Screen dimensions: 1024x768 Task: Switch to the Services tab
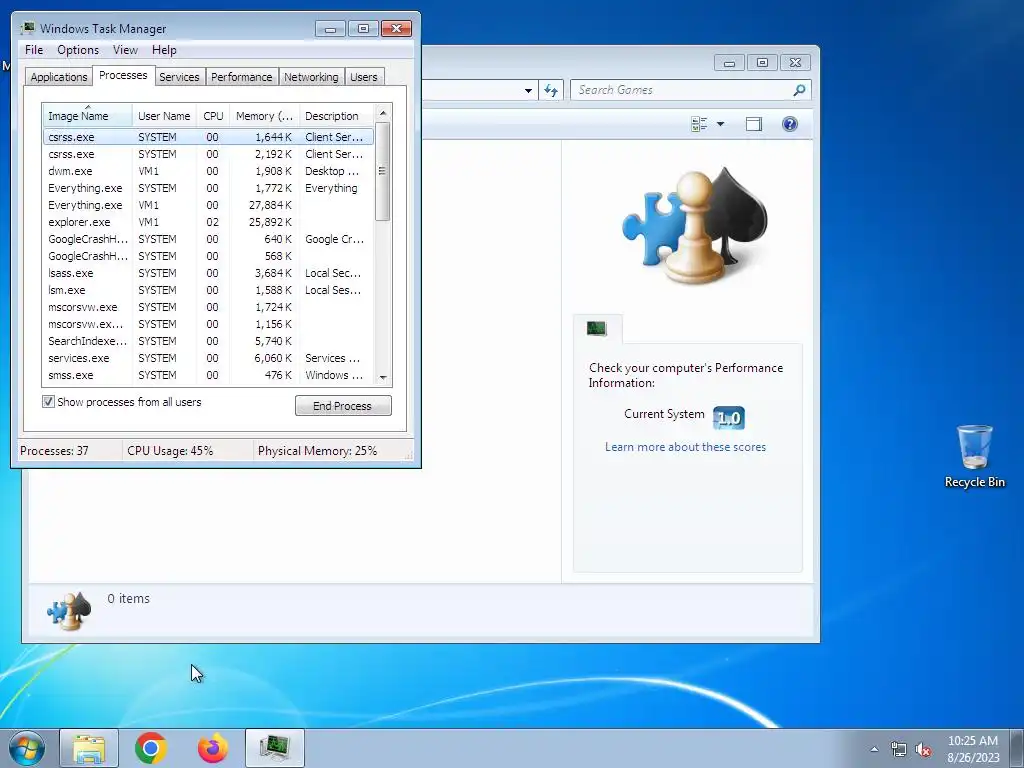coord(179,77)
